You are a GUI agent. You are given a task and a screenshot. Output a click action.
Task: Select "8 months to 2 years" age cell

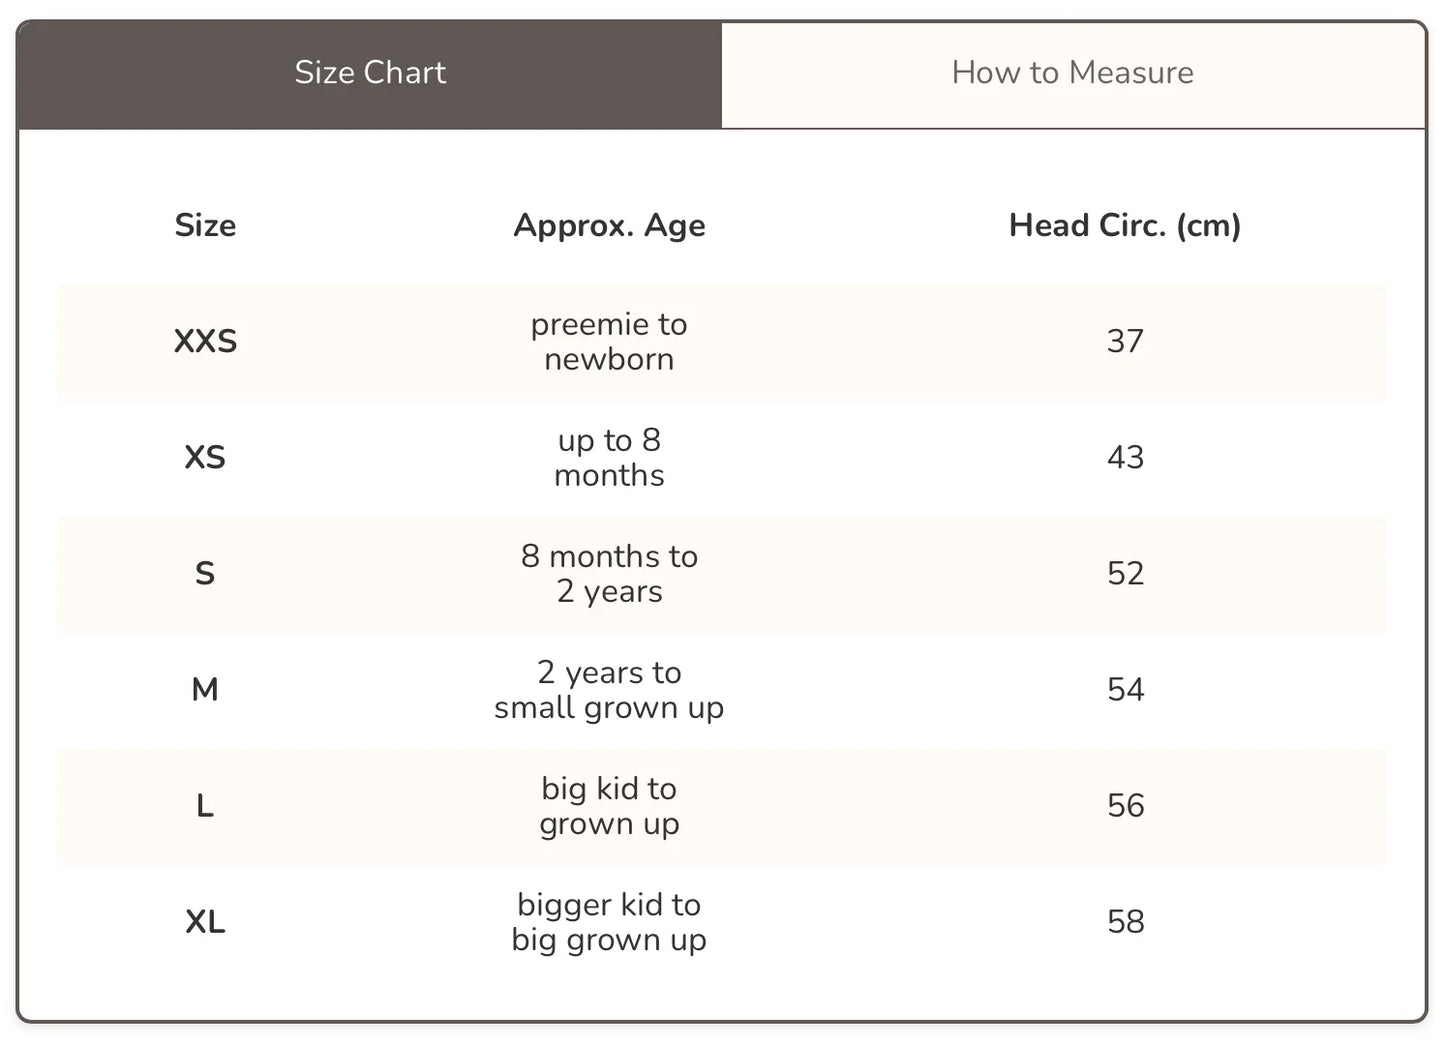pos(609,573)
